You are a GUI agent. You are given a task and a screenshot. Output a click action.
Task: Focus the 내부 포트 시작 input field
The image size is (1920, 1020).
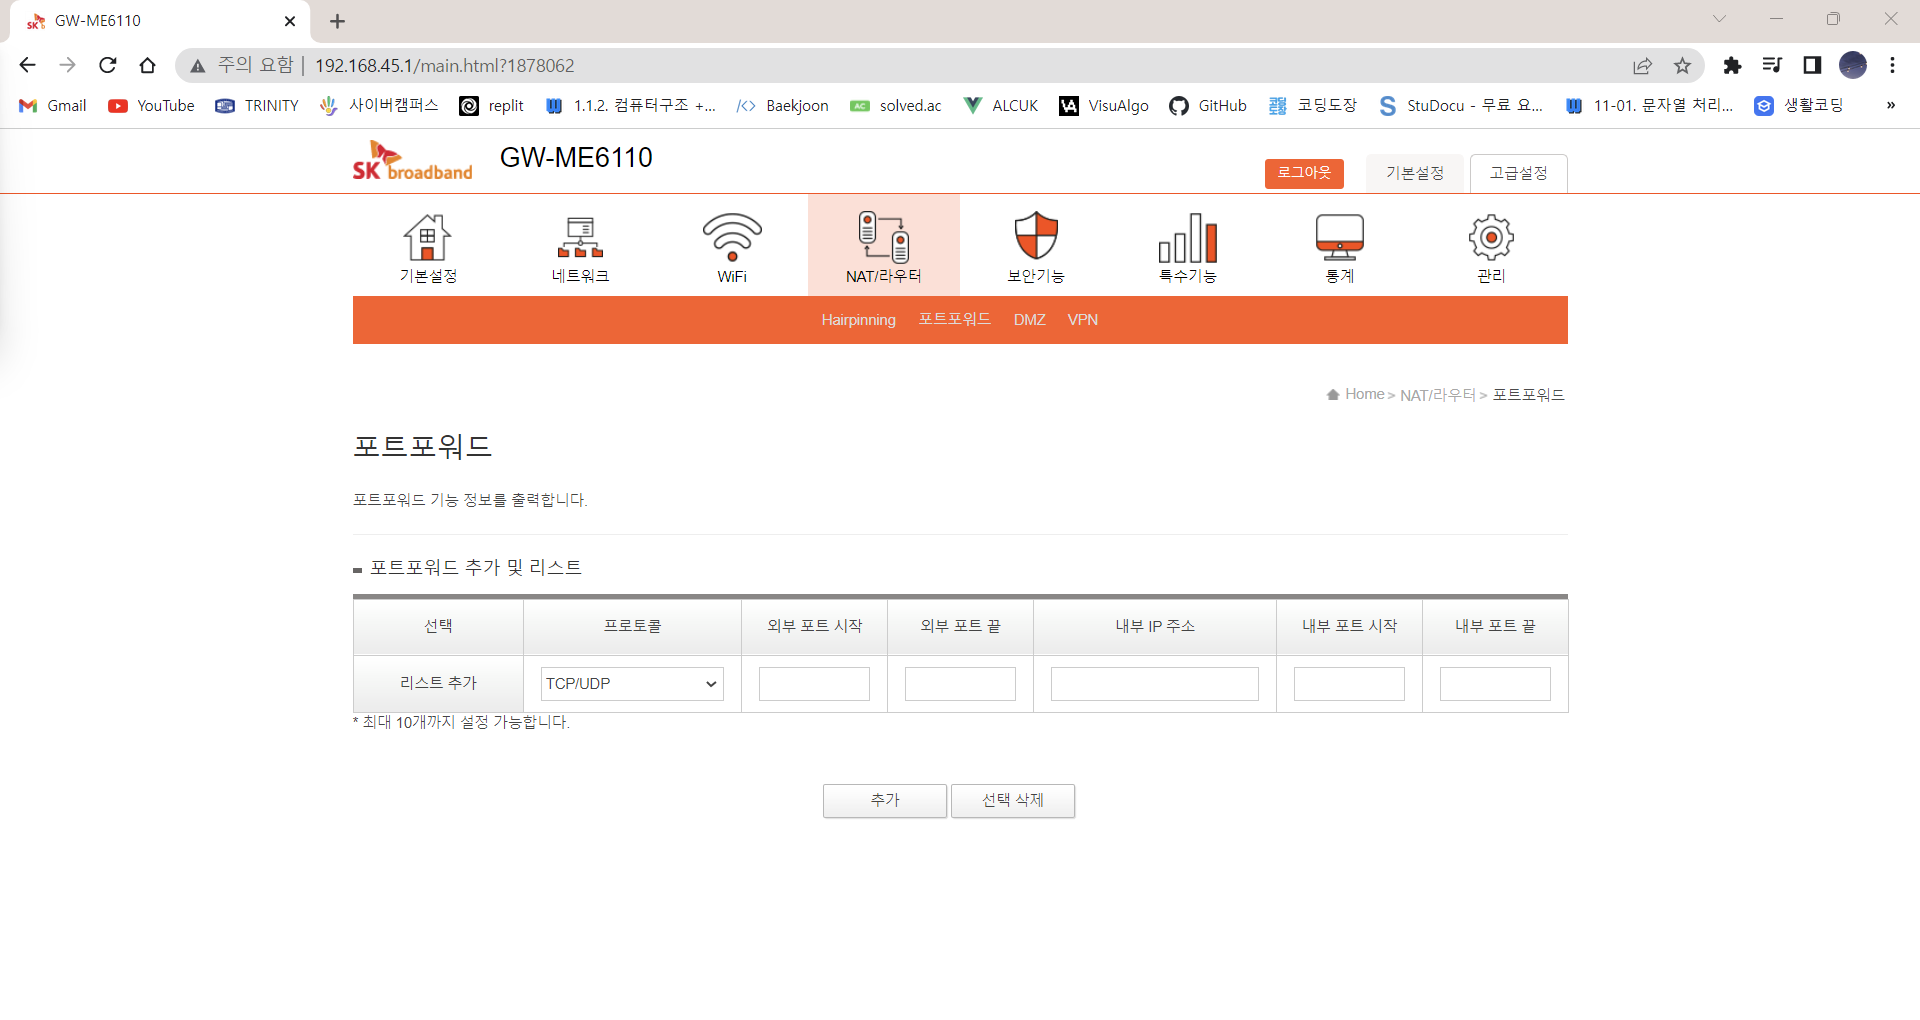(x=1349, y=684)
